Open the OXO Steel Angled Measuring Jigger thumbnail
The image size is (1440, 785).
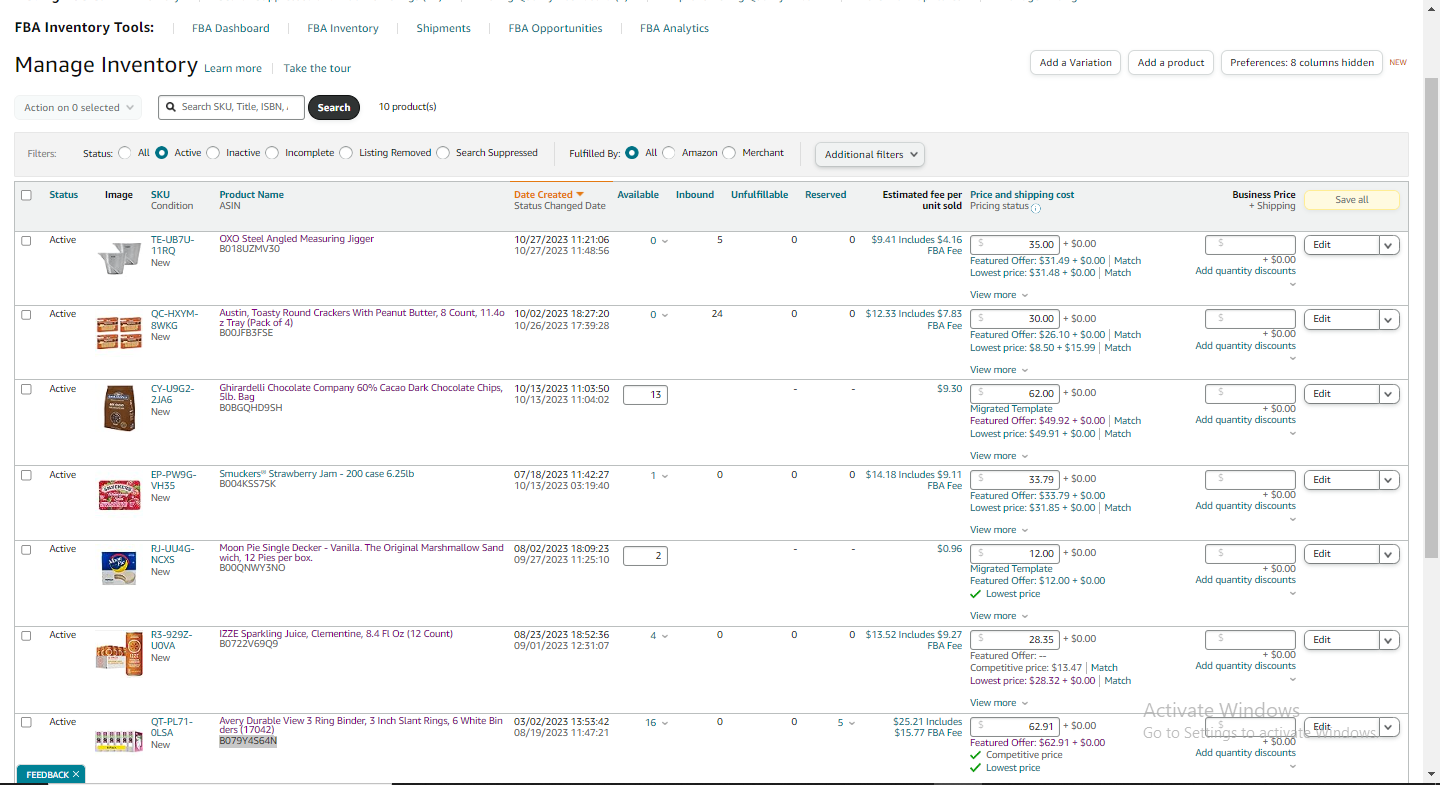point(119,258)
